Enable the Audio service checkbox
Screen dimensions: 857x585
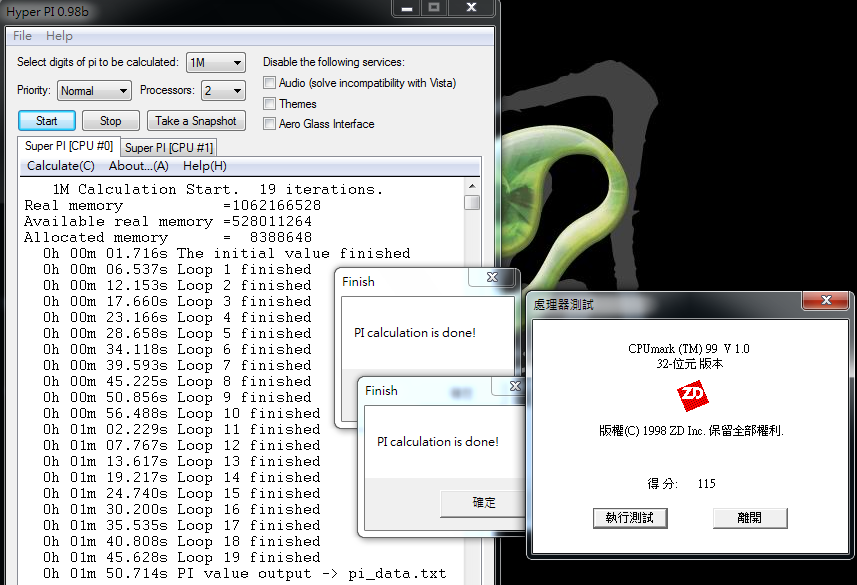[269, 83]
